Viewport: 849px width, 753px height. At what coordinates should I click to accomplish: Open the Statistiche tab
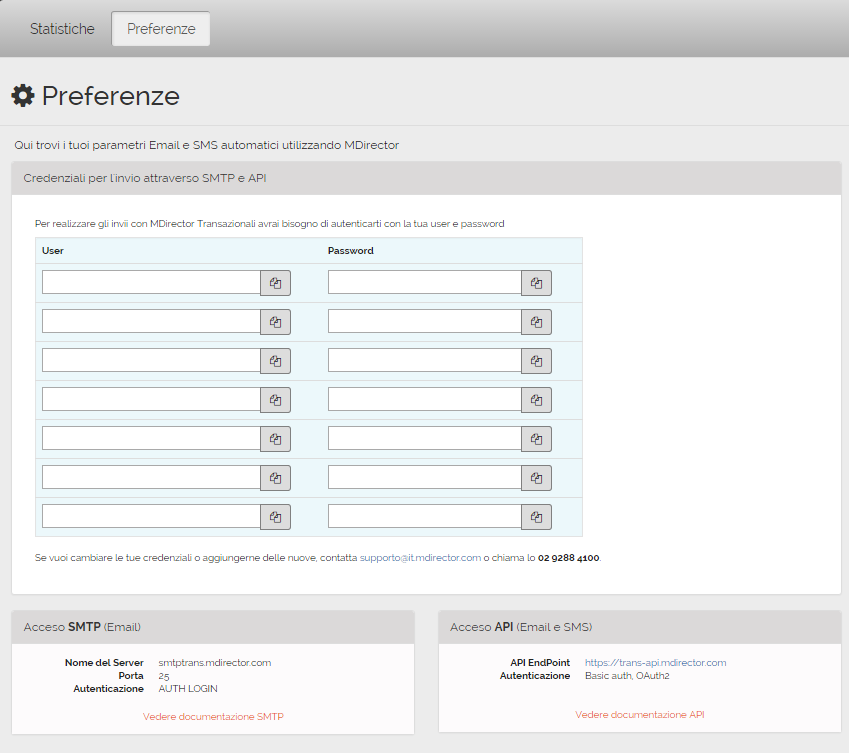point(62,29)
